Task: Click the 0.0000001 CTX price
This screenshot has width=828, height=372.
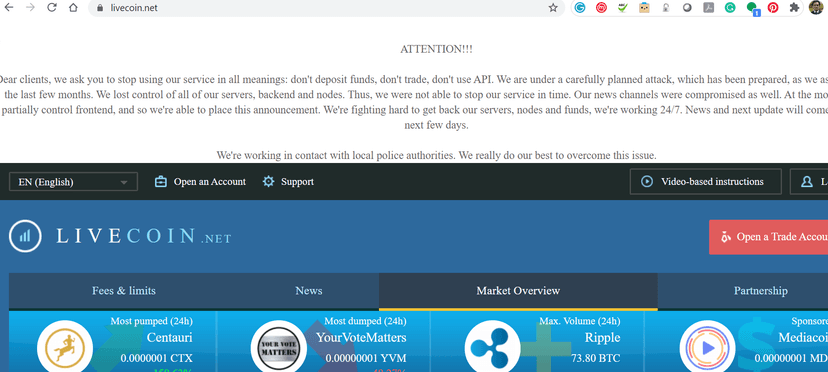Action: coord(156,358)
